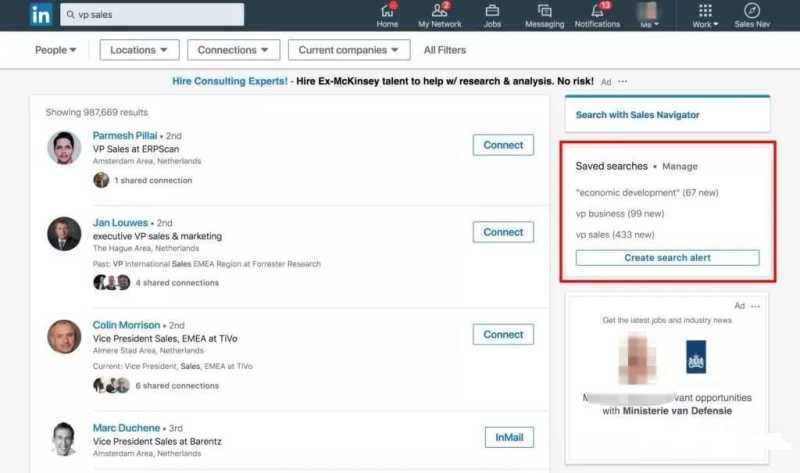The image size is (800, 473).
Task: Connect with Jan Louwes
Action: (503, 232)
